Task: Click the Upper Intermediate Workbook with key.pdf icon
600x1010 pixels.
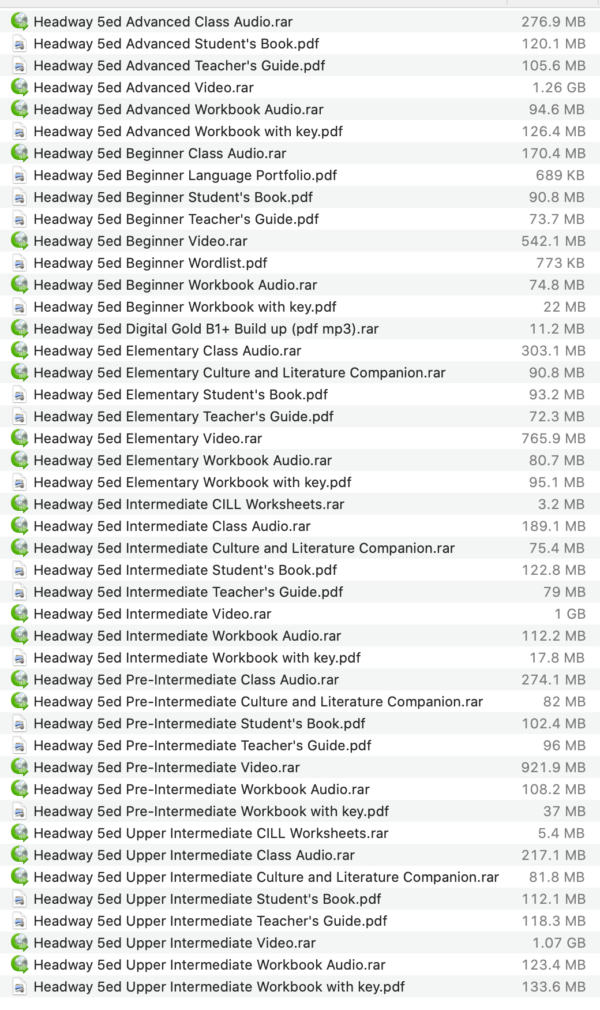Action: (x=19, y=987)
